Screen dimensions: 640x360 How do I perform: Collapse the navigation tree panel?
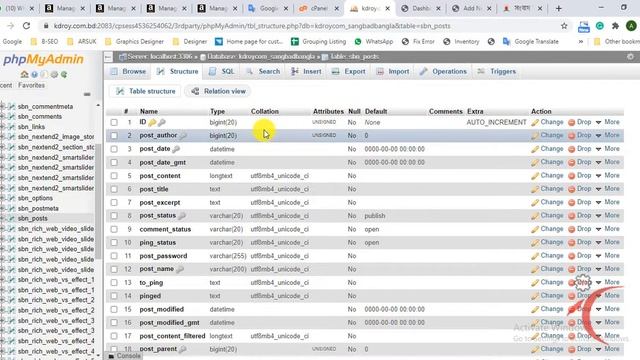click(87, 94)
